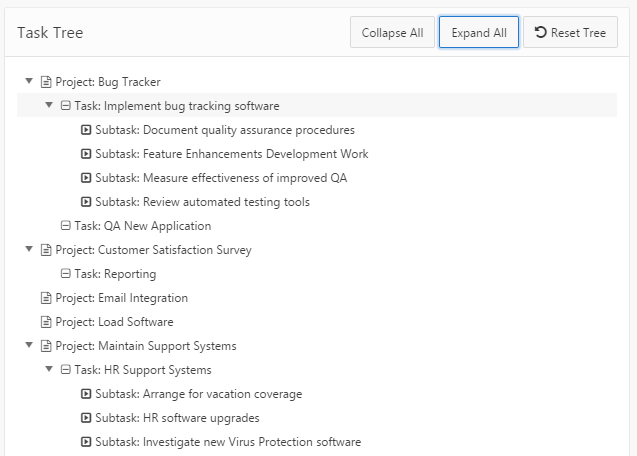Click the Reporting task icon

click(x=66, y=274)
